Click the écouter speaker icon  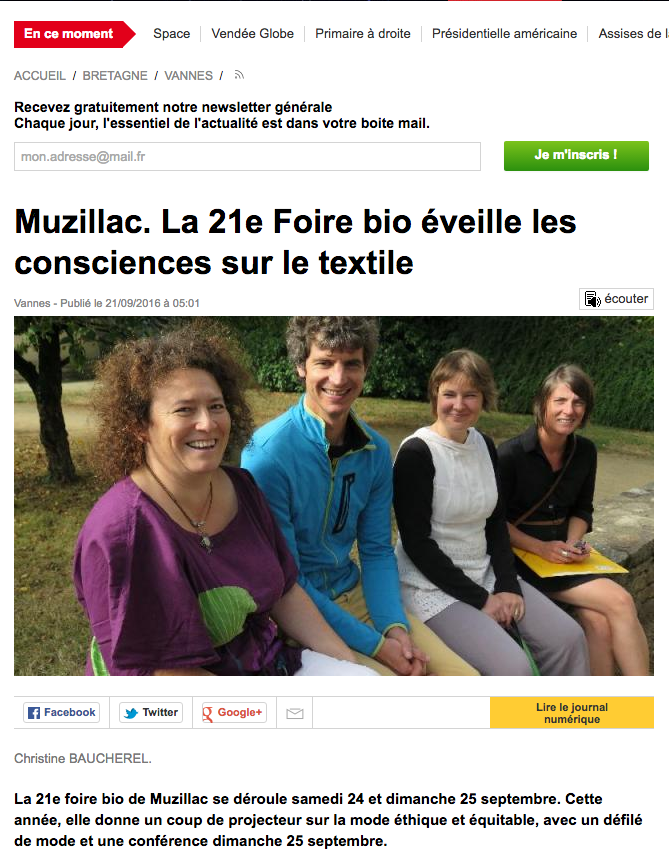point(592,299)
